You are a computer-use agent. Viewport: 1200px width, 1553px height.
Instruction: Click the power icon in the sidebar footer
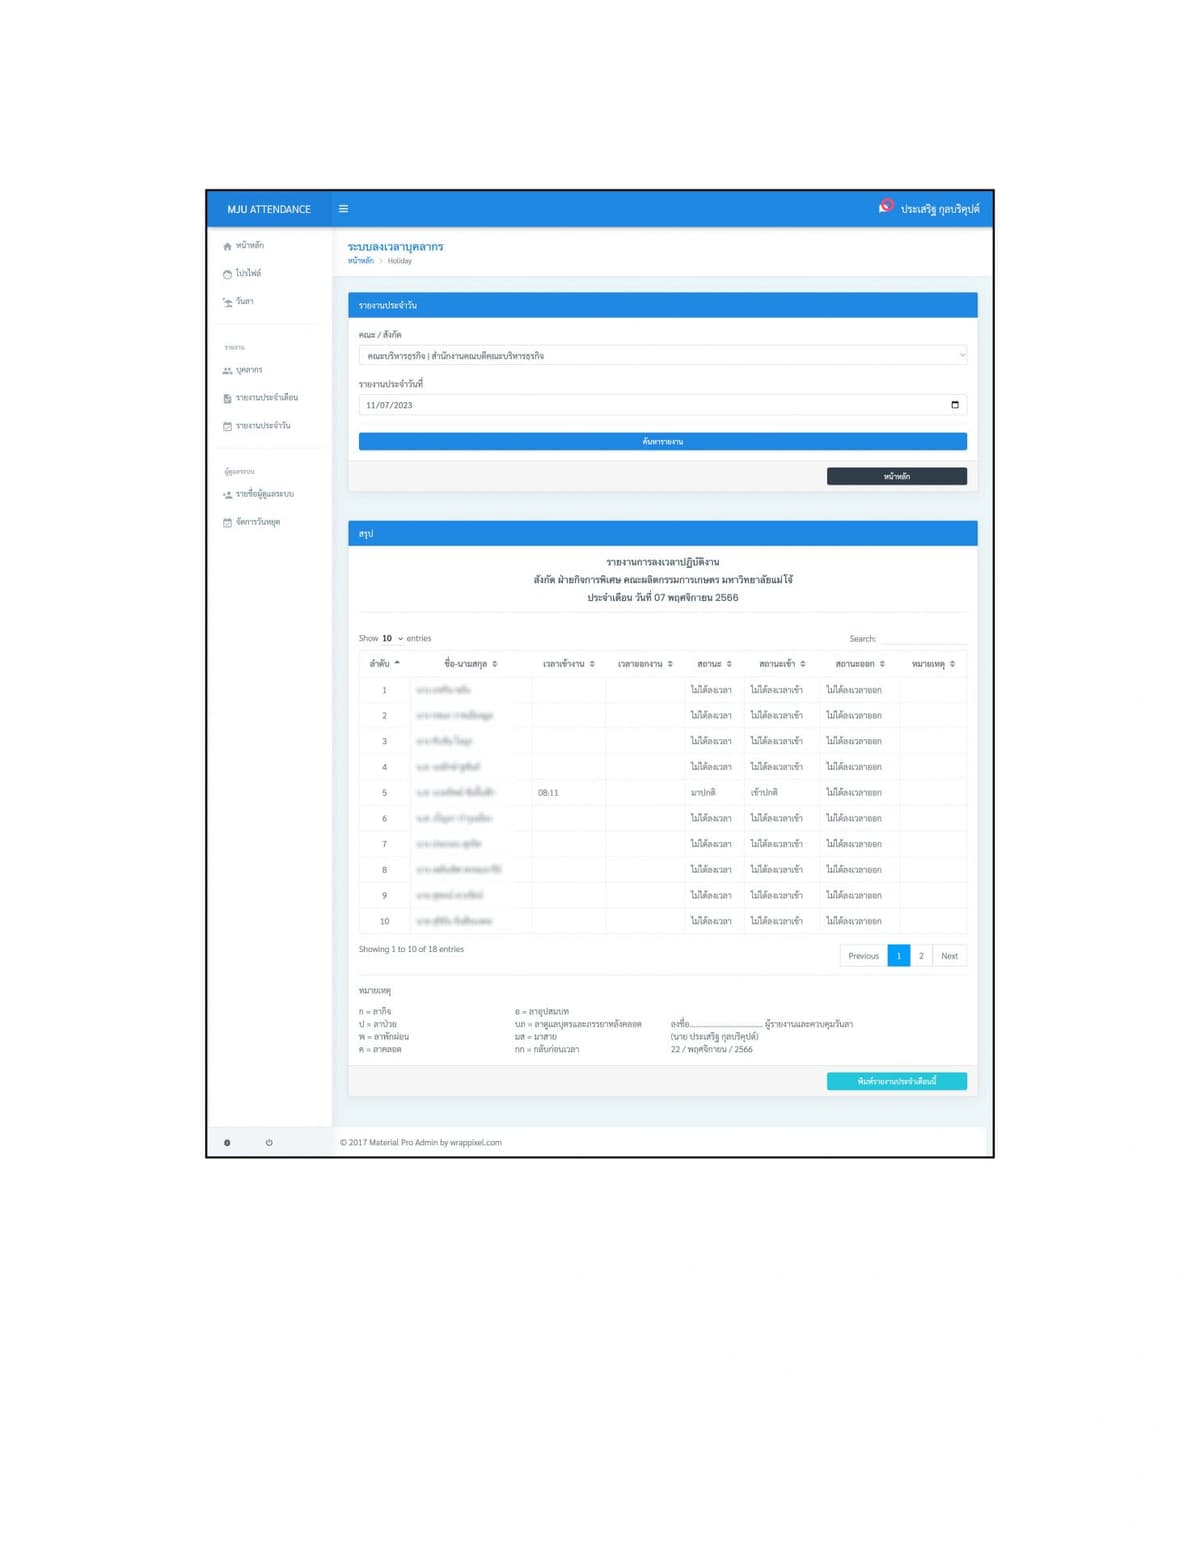pos(269,1142)
